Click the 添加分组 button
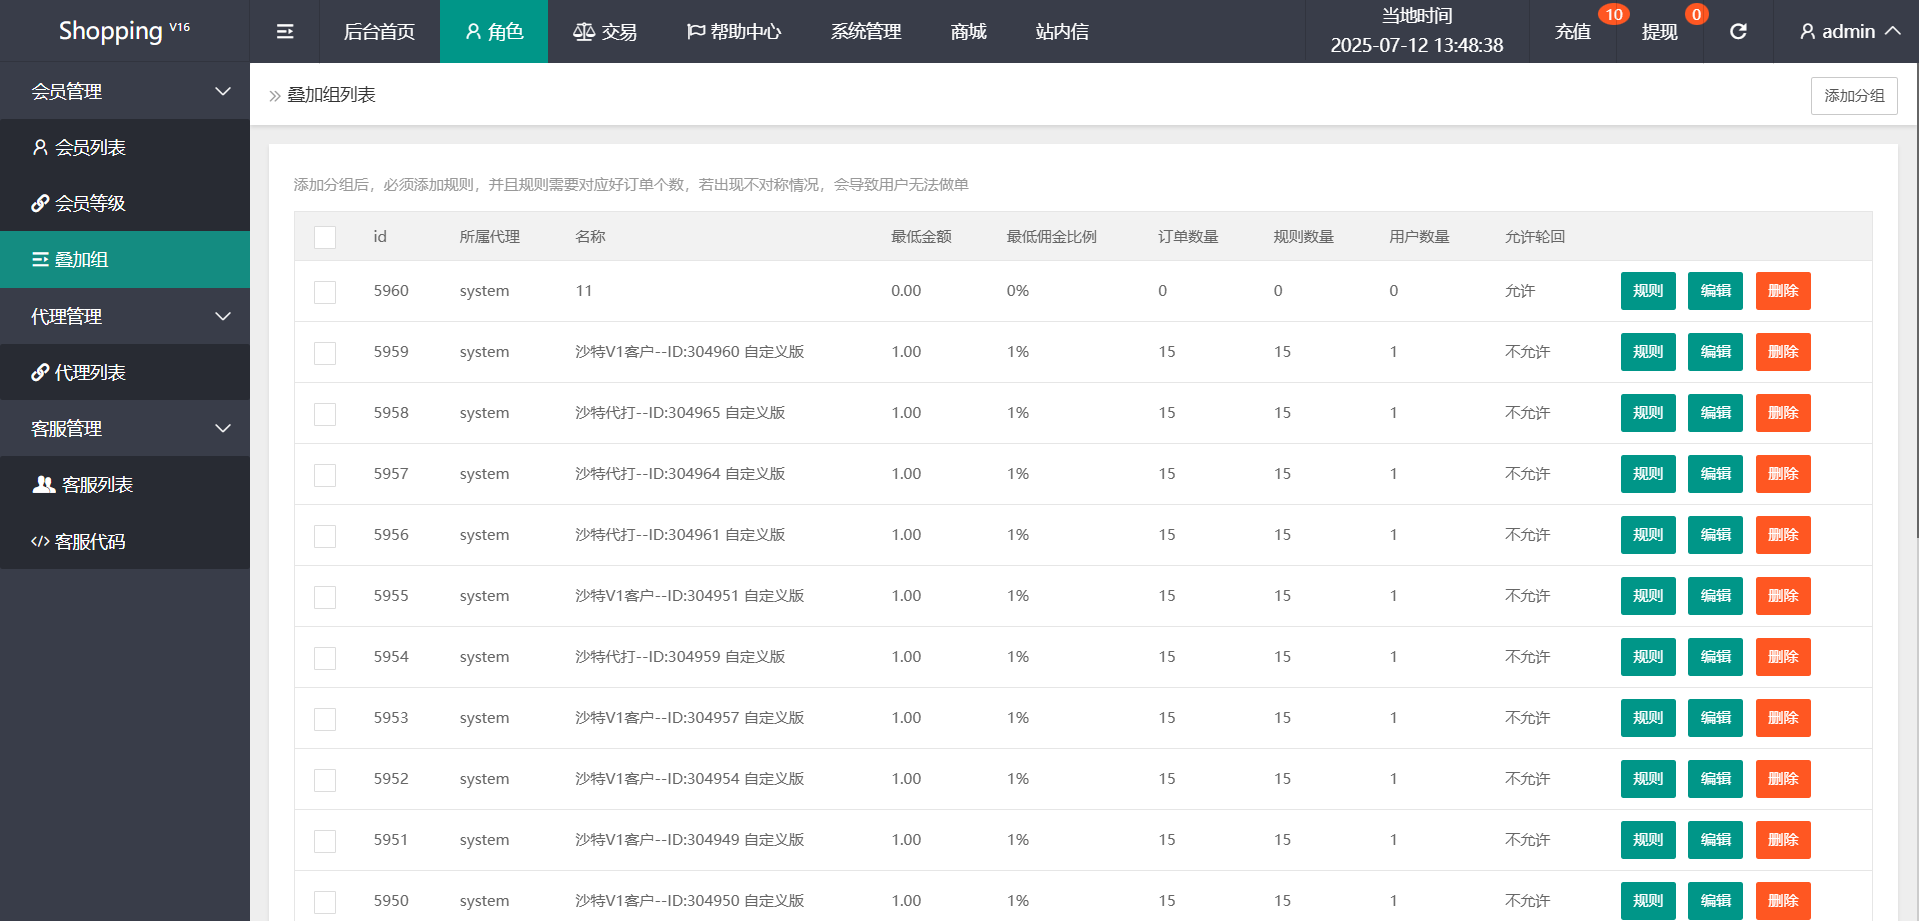 click(1854, 96)
